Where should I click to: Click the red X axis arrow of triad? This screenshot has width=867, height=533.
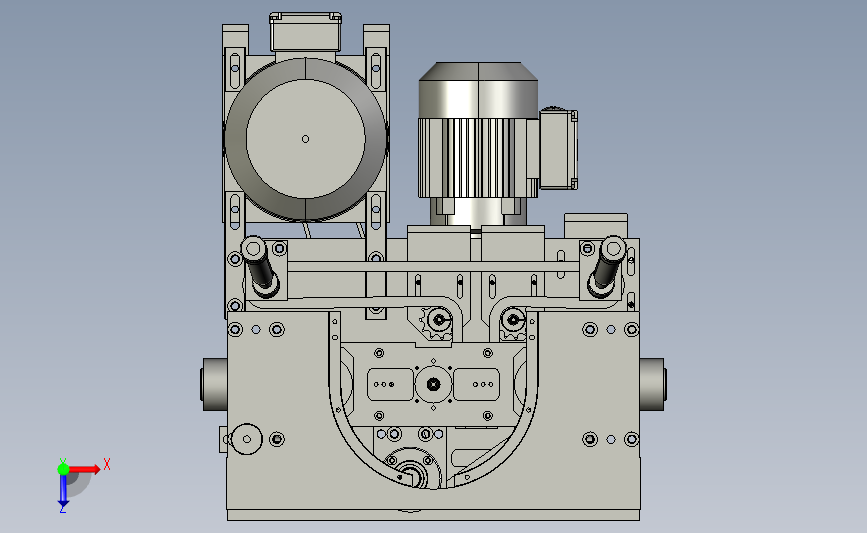pos(85,469)
